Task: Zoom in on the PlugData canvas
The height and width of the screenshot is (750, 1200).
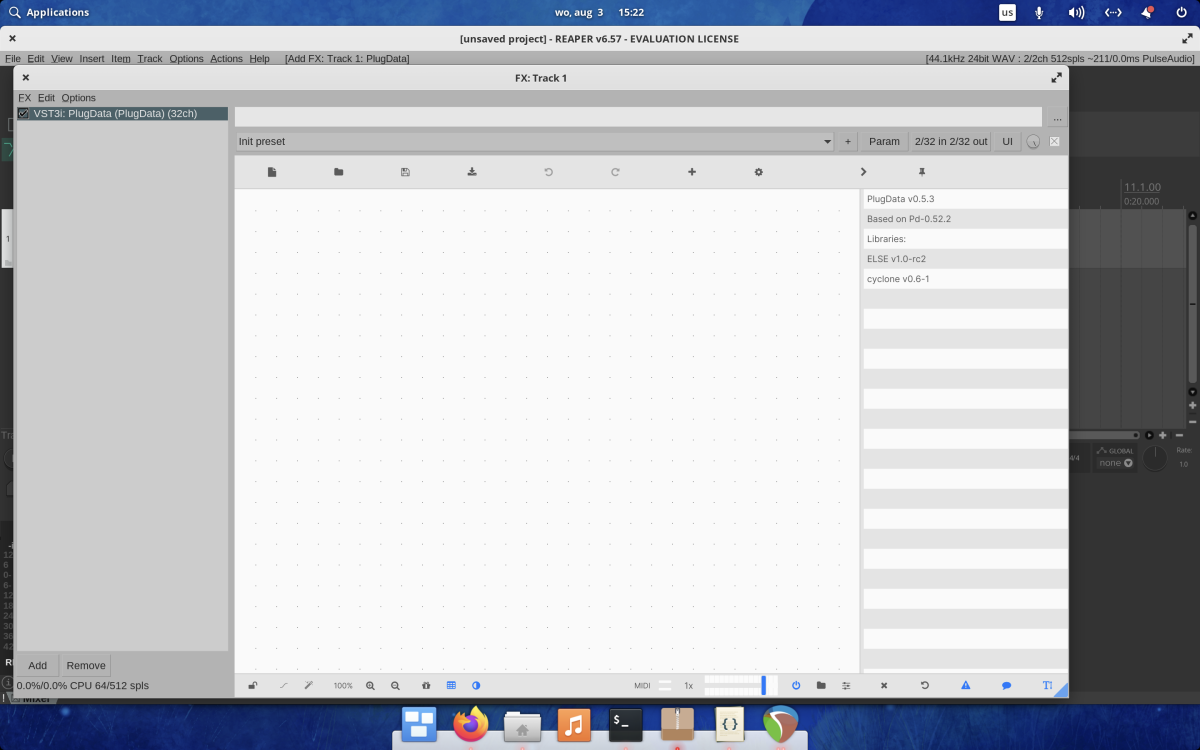Action: [370, 686]
